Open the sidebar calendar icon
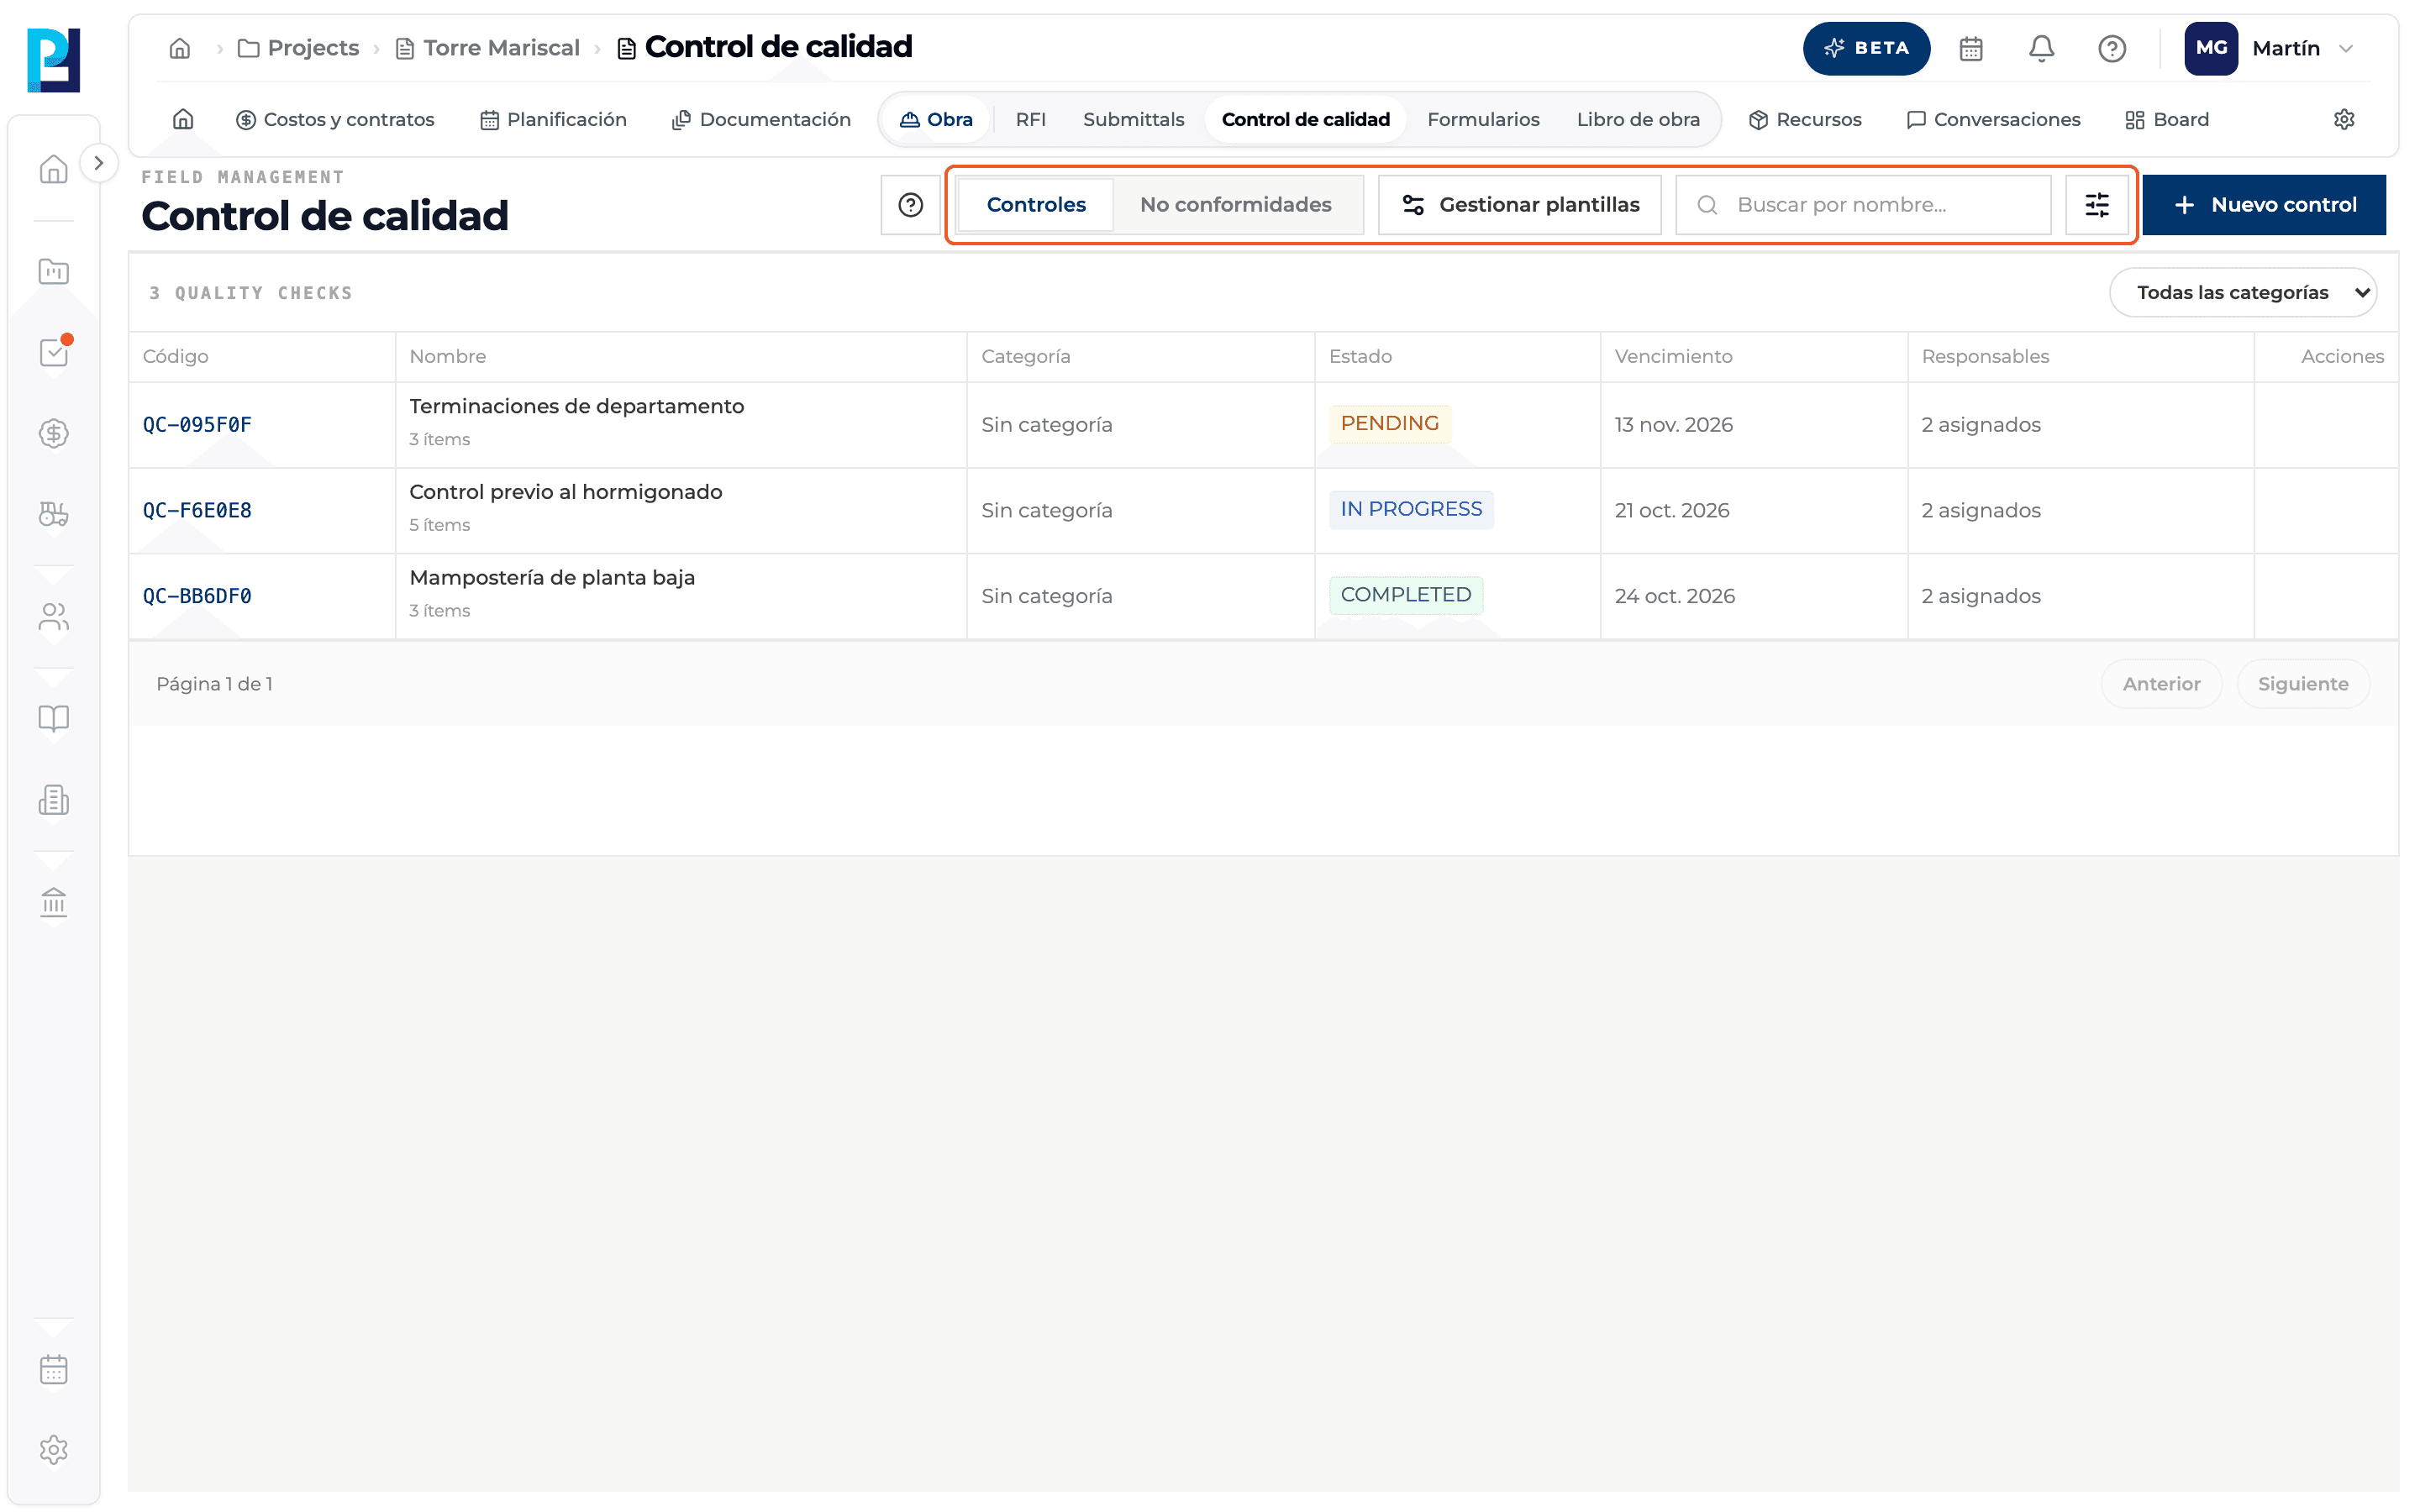 tap(53, 1369)
